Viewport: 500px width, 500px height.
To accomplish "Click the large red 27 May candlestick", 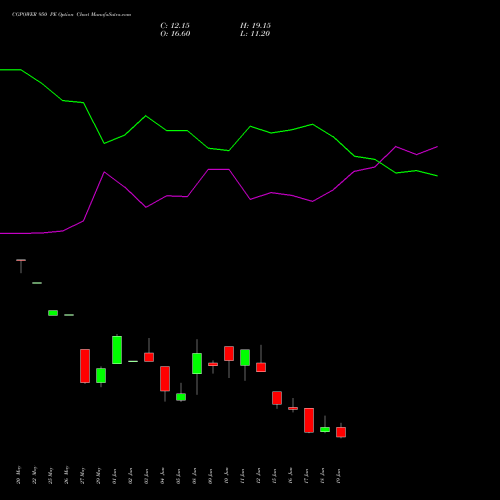I will 85,366.
